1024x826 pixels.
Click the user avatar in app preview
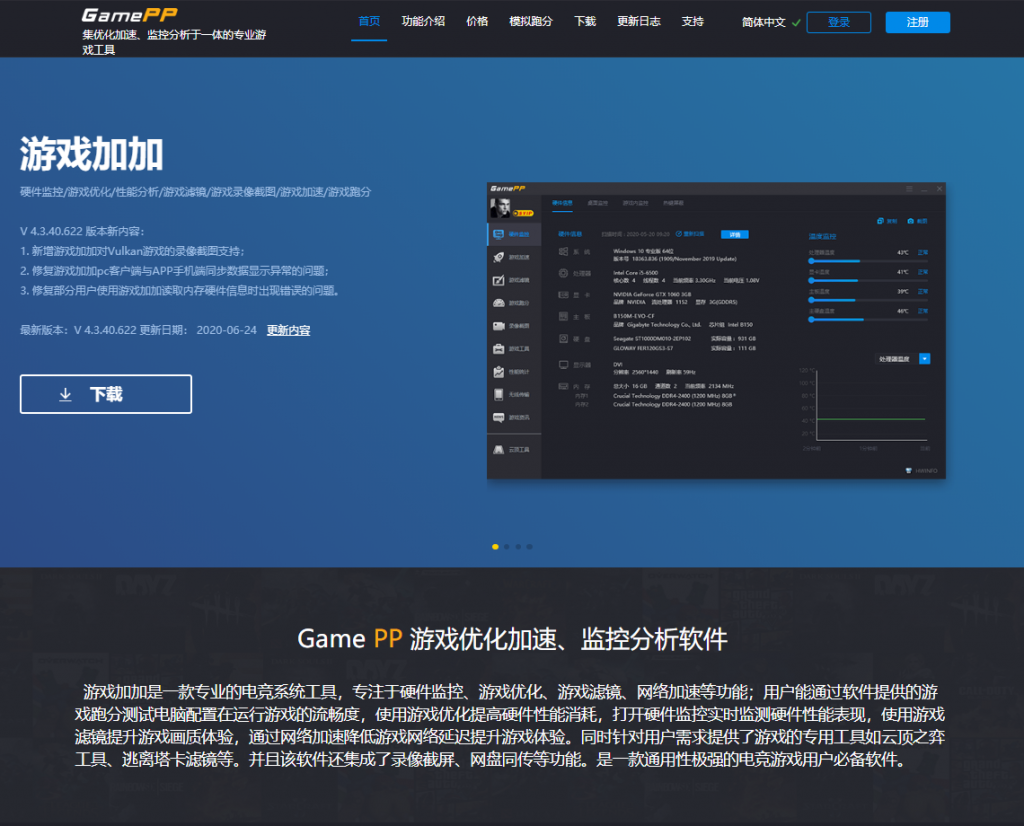[500, 208]
